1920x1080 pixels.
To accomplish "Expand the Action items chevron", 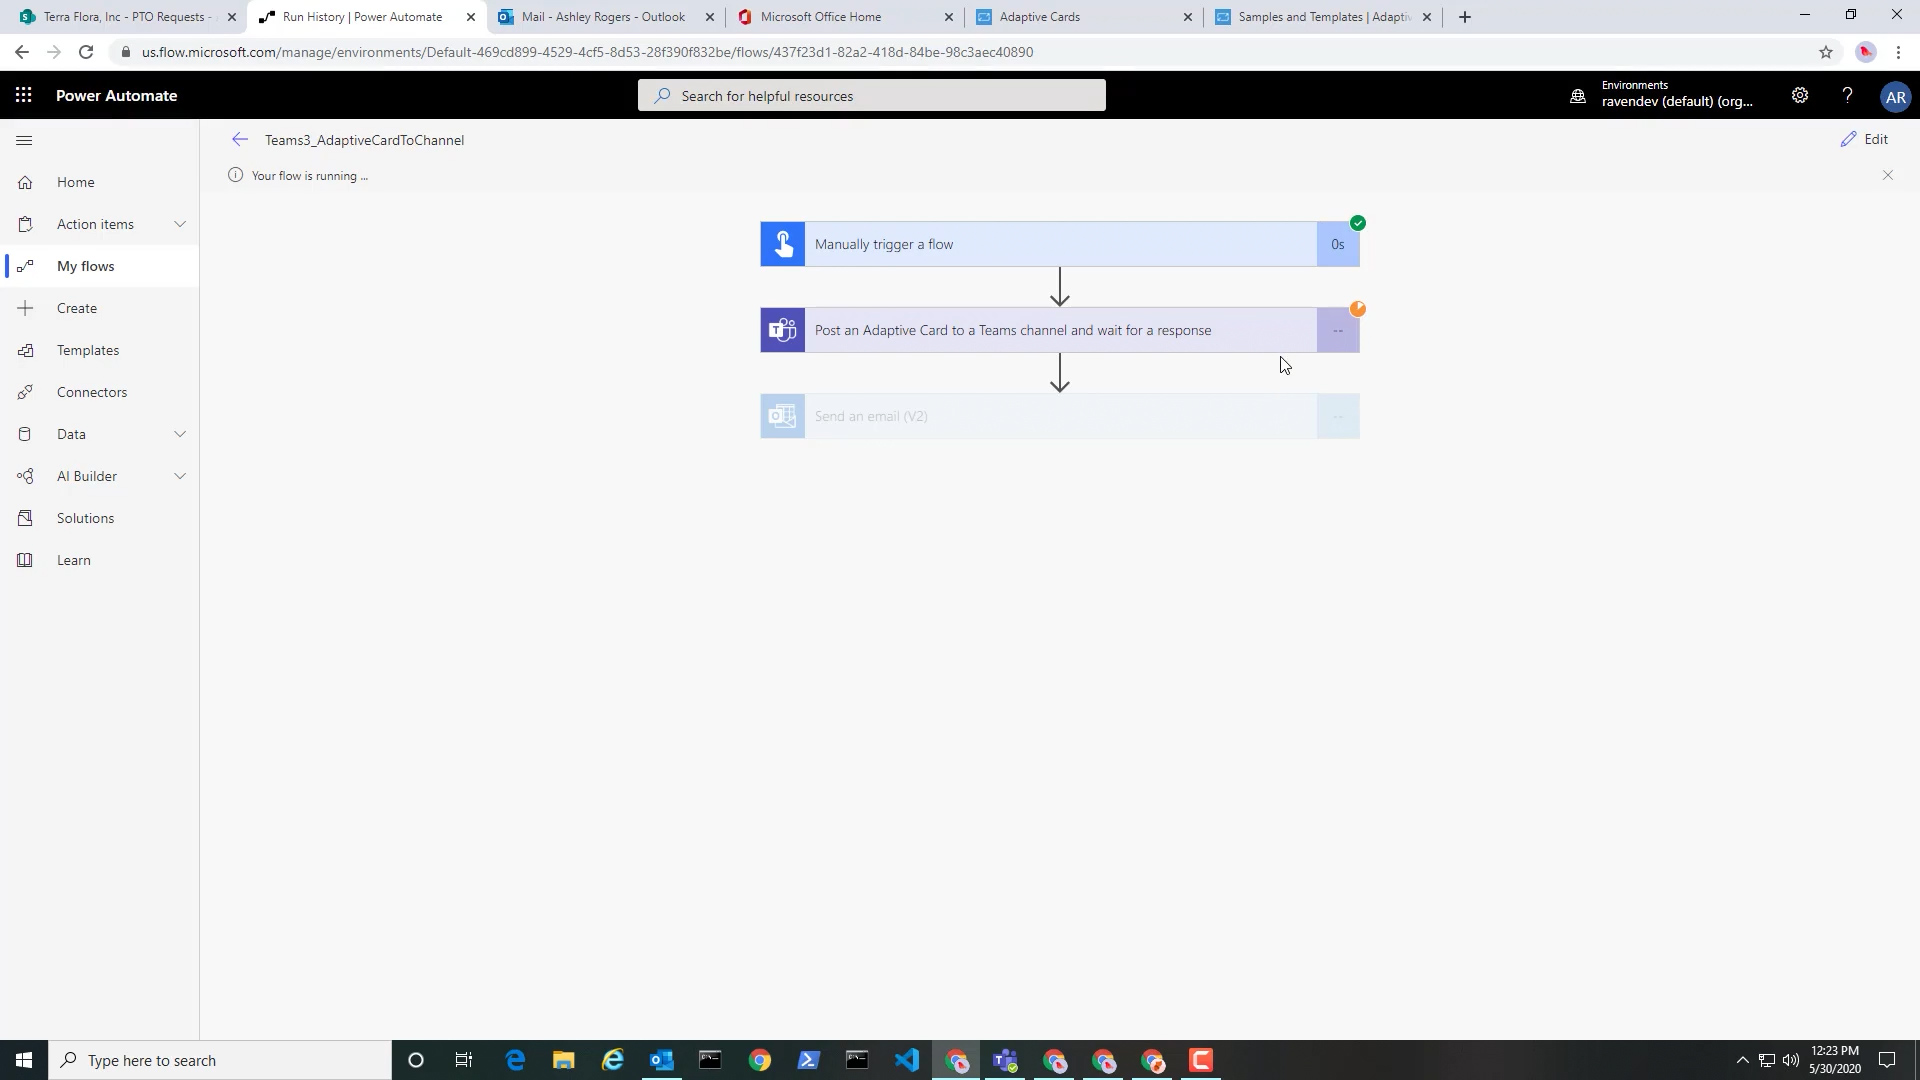I will click(180, 224).
